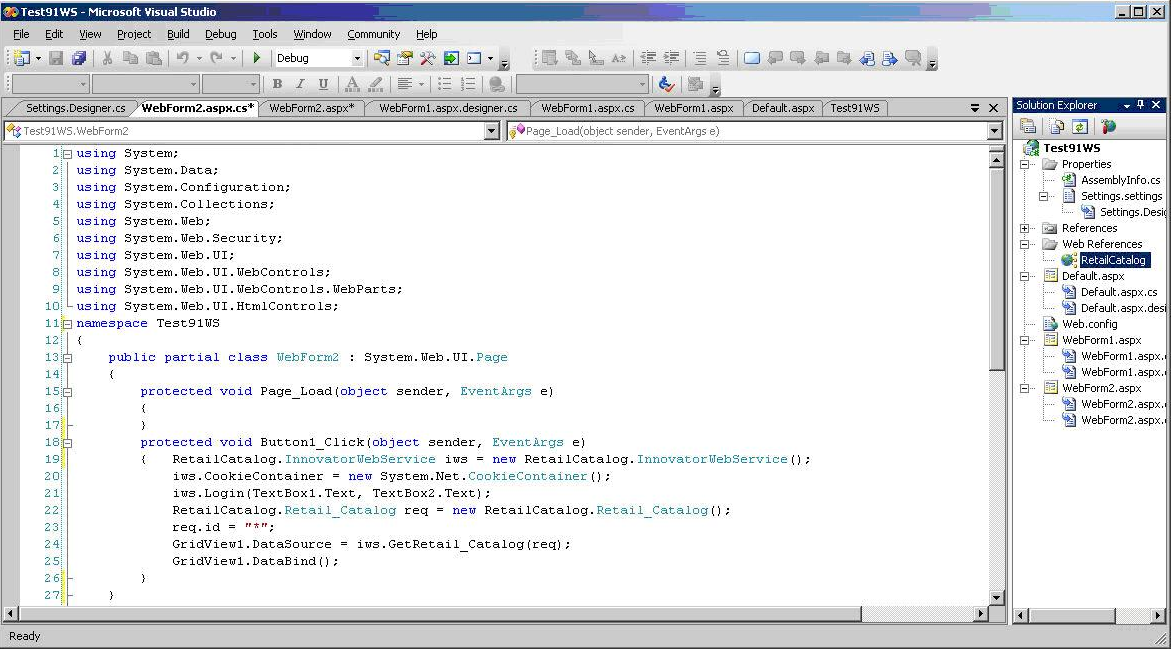Collapse the using directives outline block
The height and width of the screenshot is (649, 1171).
click(x=67, y=154)
